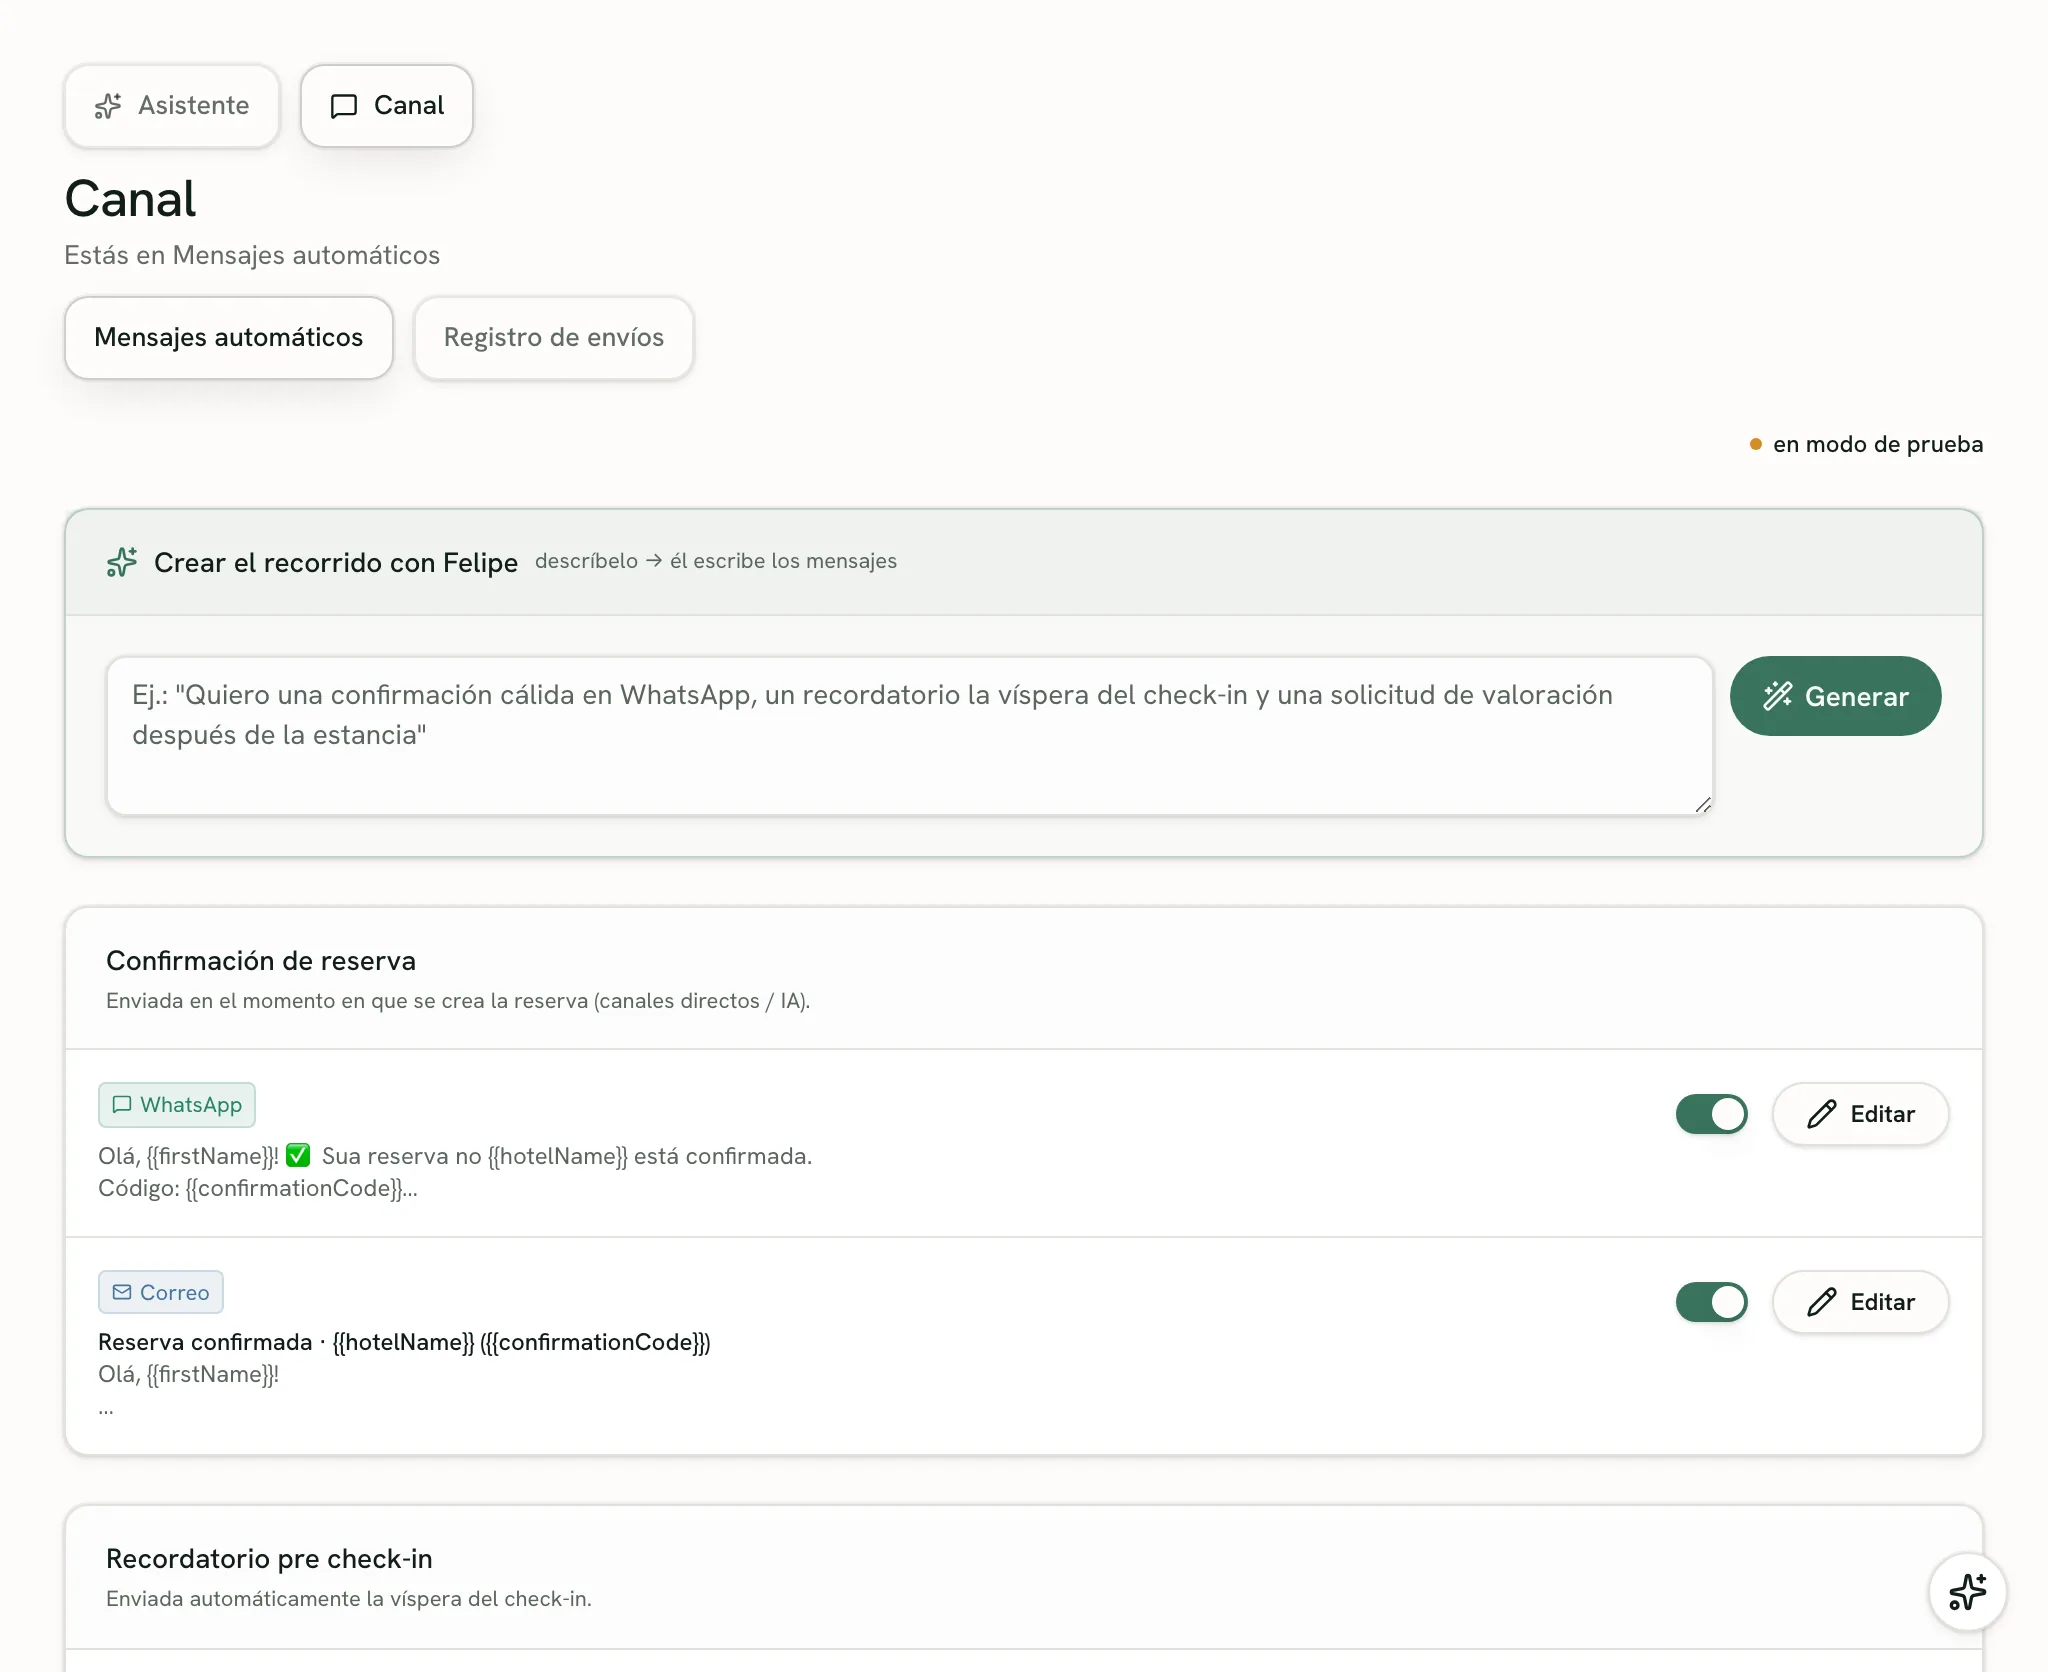
Task: Click the en modo de prueba status
Action: pos(1866,444)
